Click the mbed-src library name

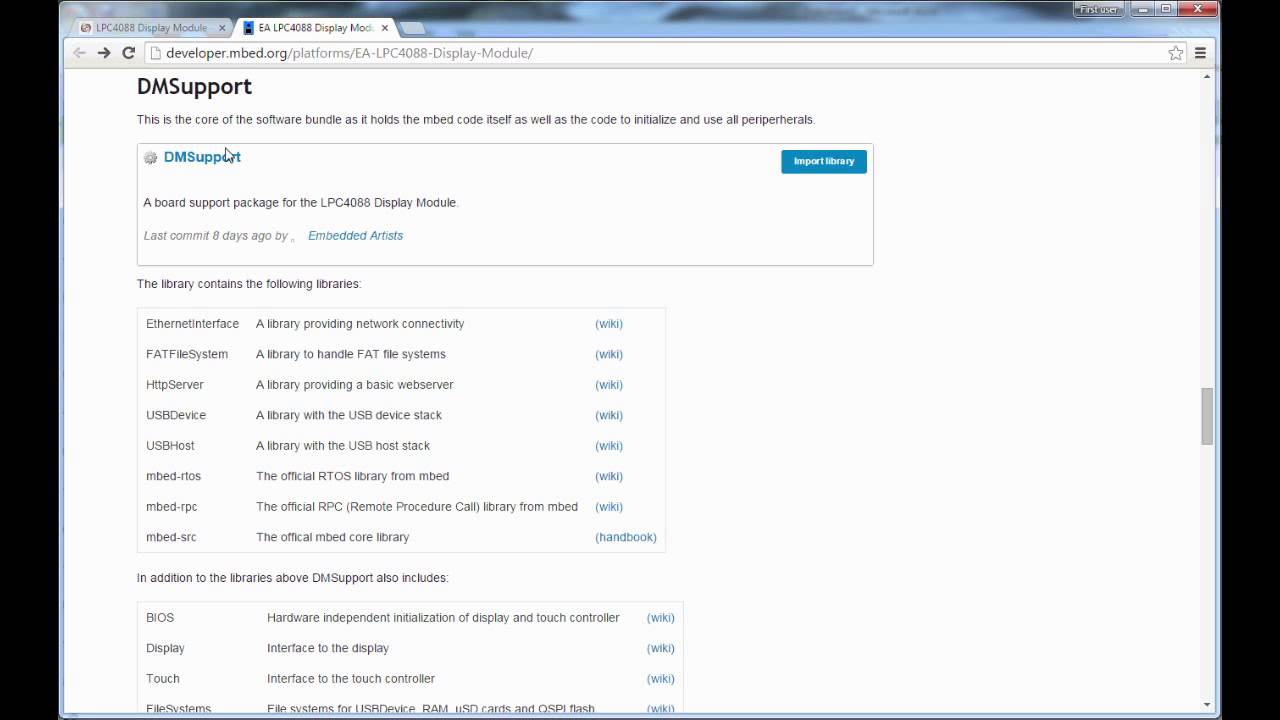(171, 537)
